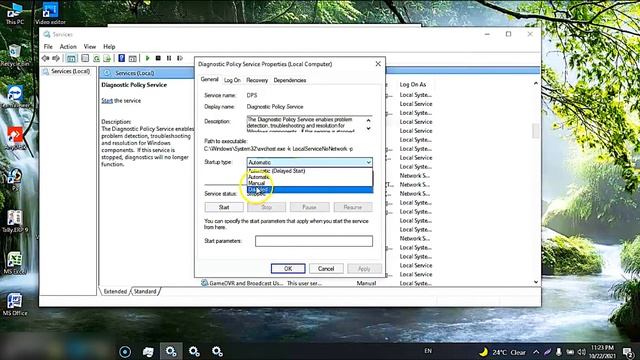Choose Automatic (Delayed Start) from the list
The image size is (640, 360).
coord(309,171)
